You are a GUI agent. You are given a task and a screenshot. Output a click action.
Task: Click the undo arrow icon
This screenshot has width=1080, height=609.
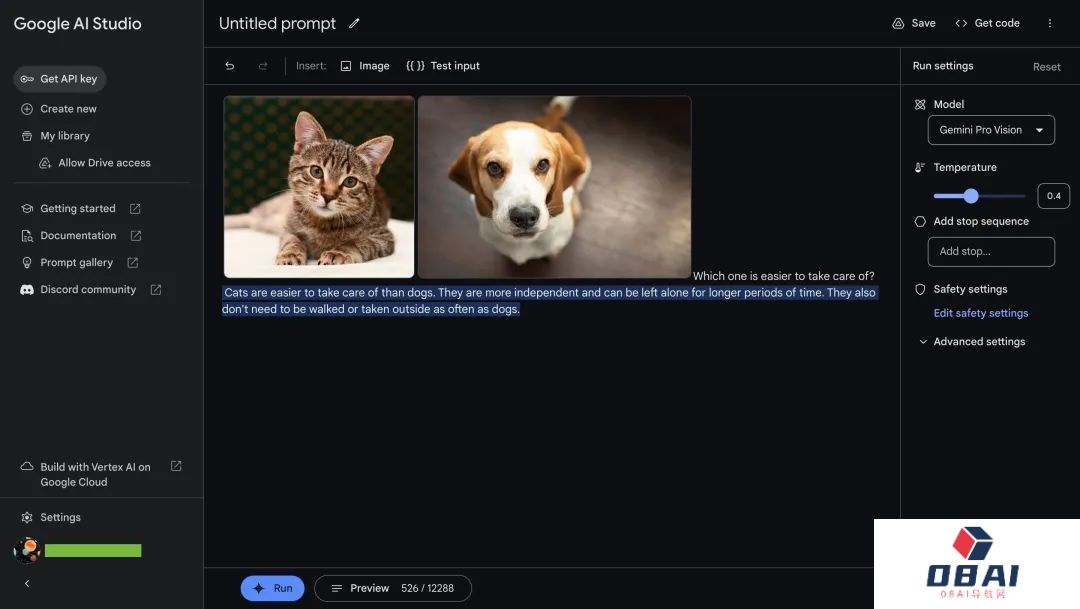pos(230,66)
